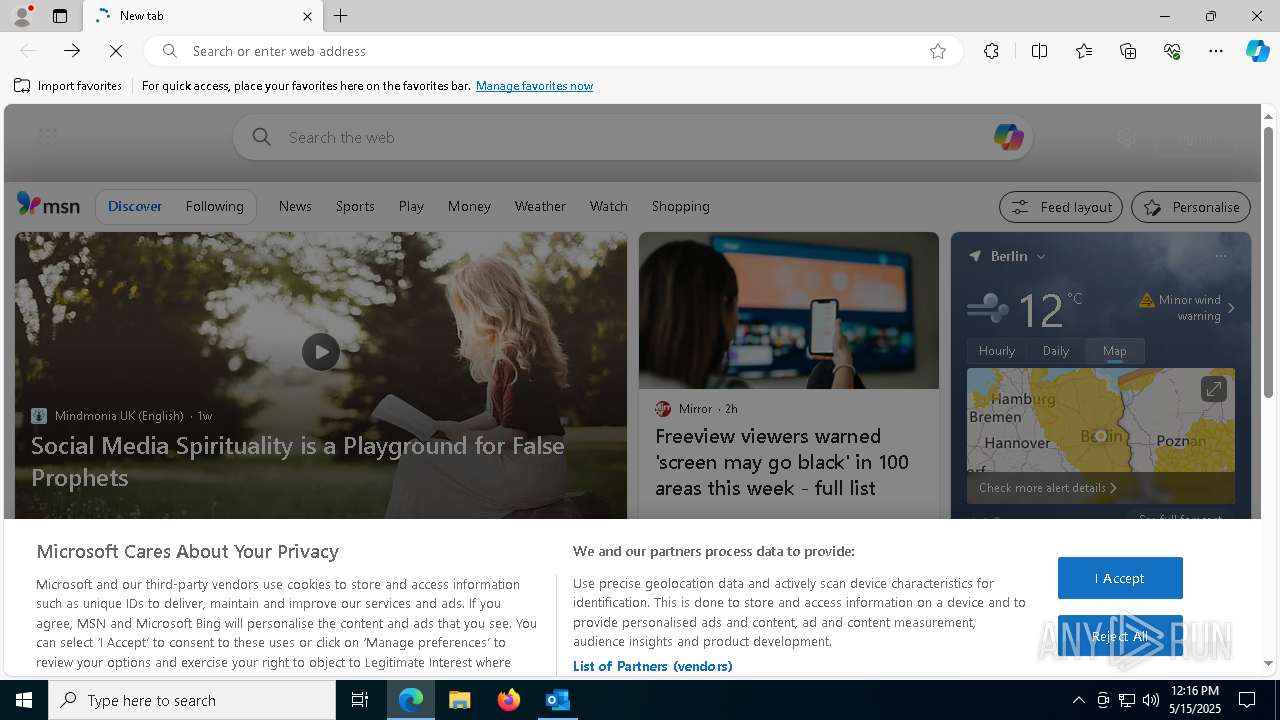The width and height of the screenshot is (1280, 720).
Task: Open the tab actions menu icon
Action: pyautogui.click(x=60, y=16)
